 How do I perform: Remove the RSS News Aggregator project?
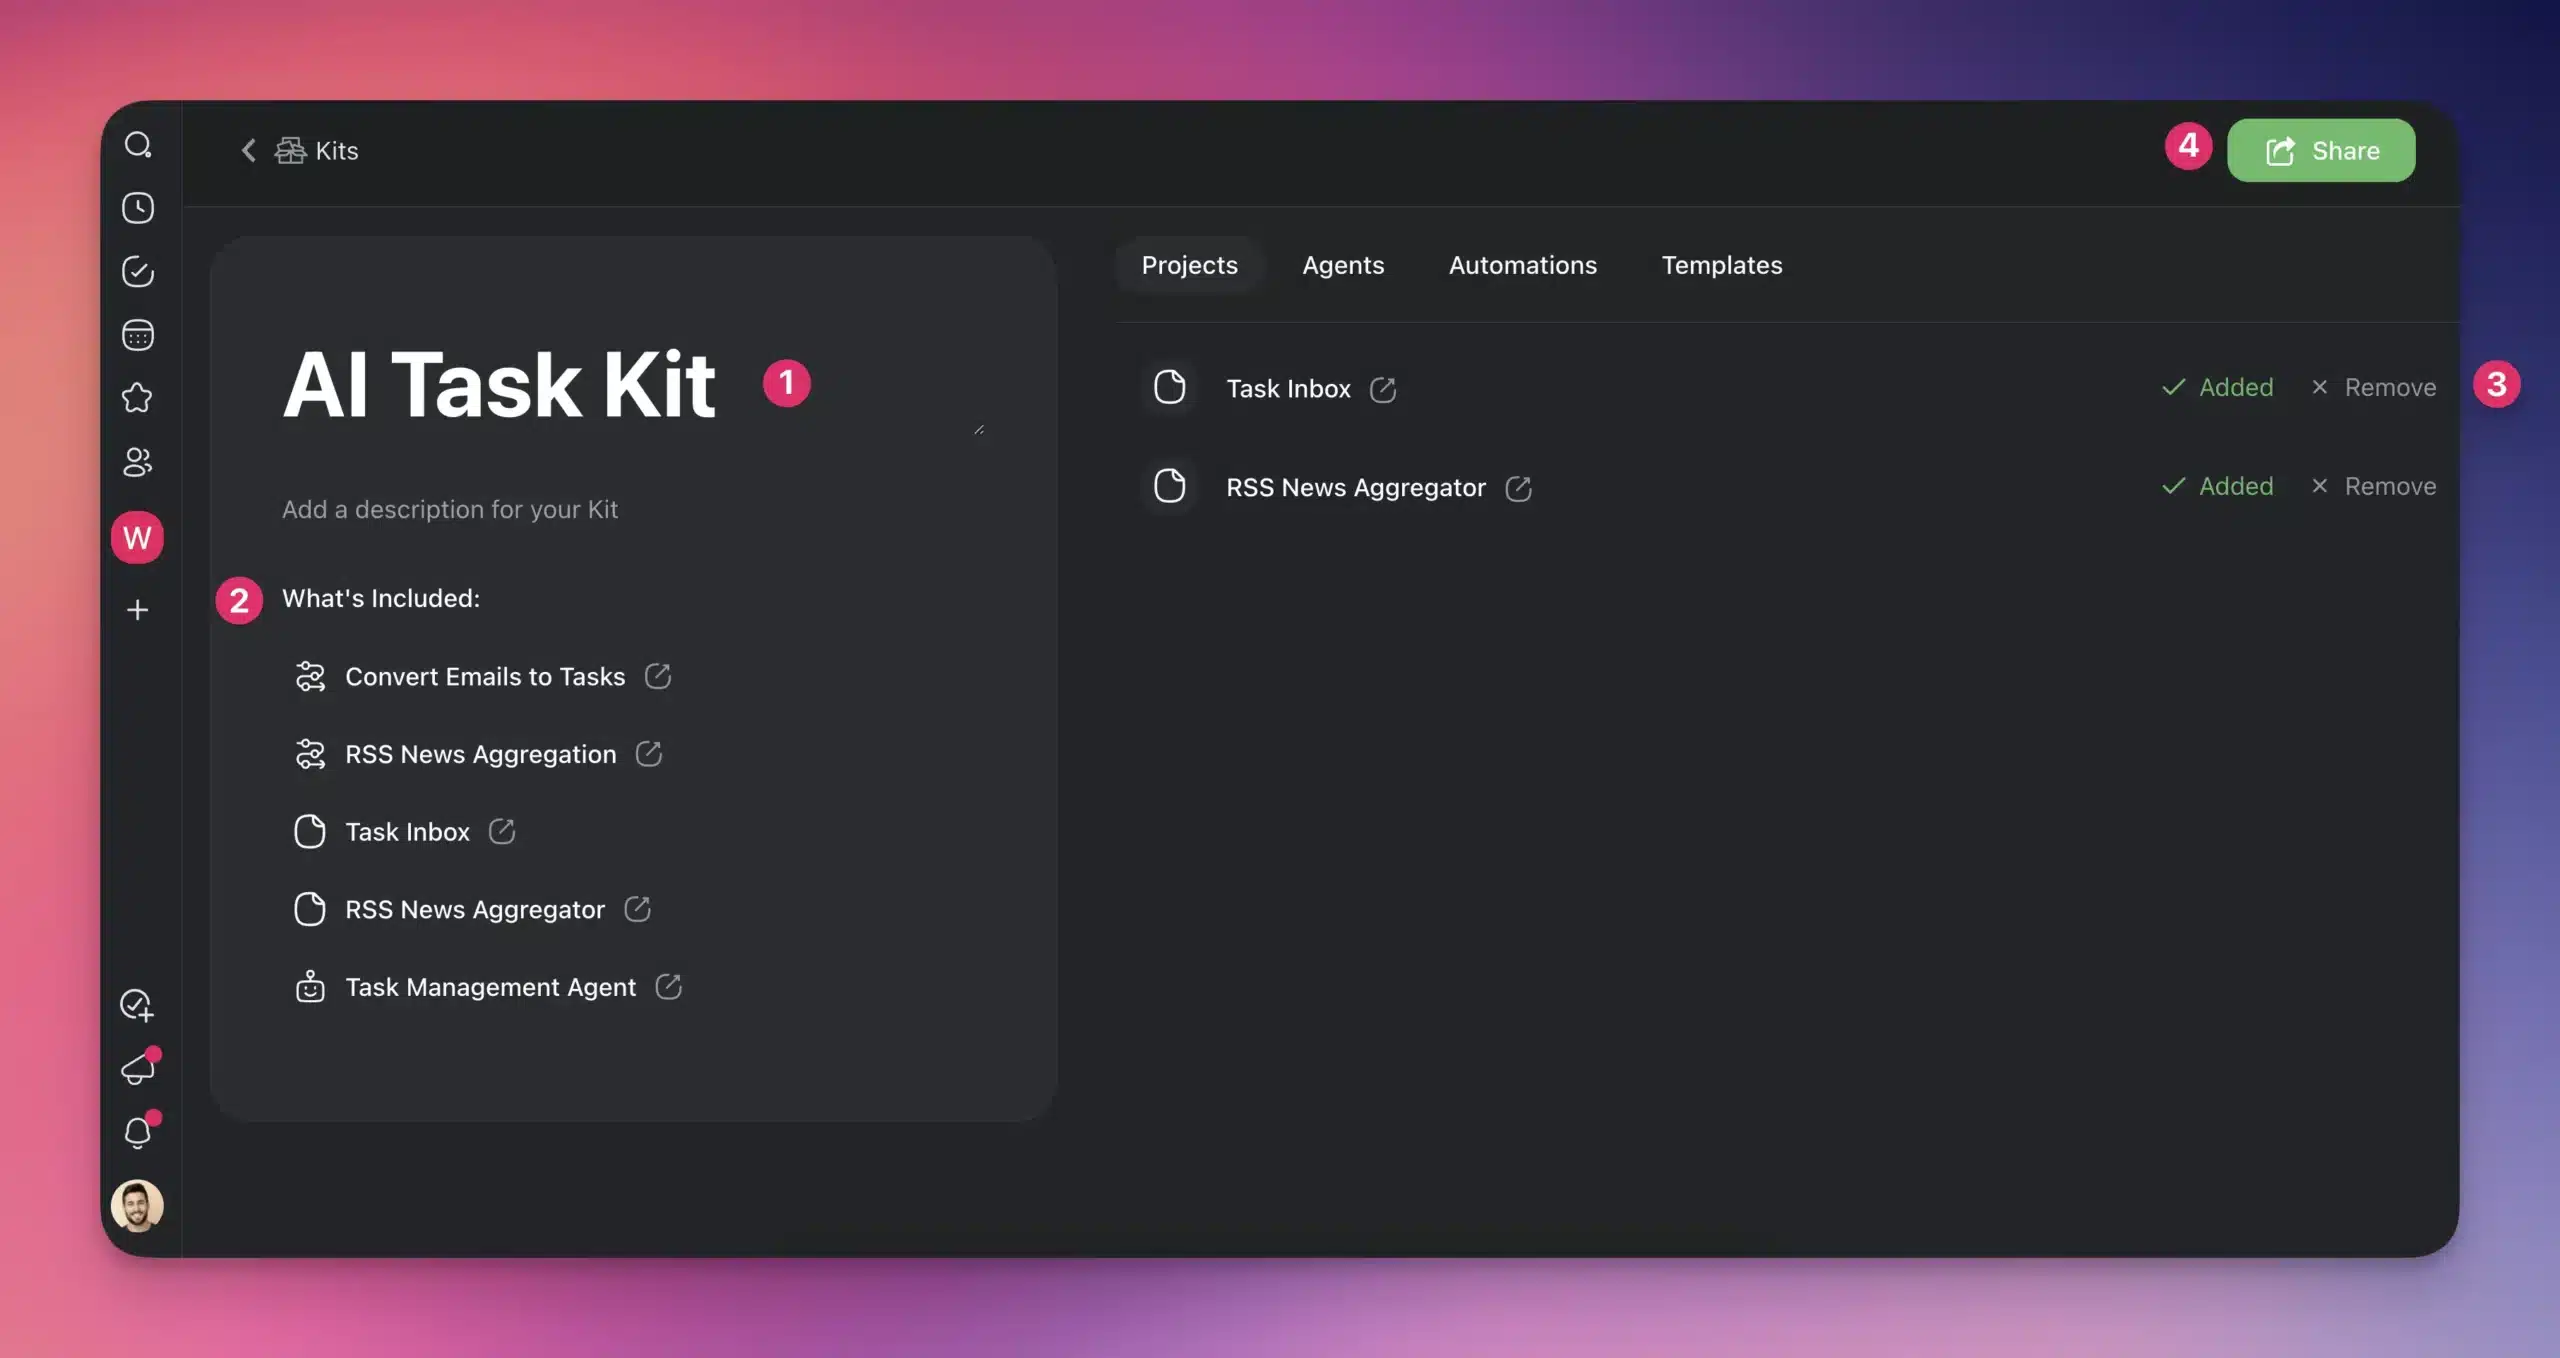pos(2373,486)
